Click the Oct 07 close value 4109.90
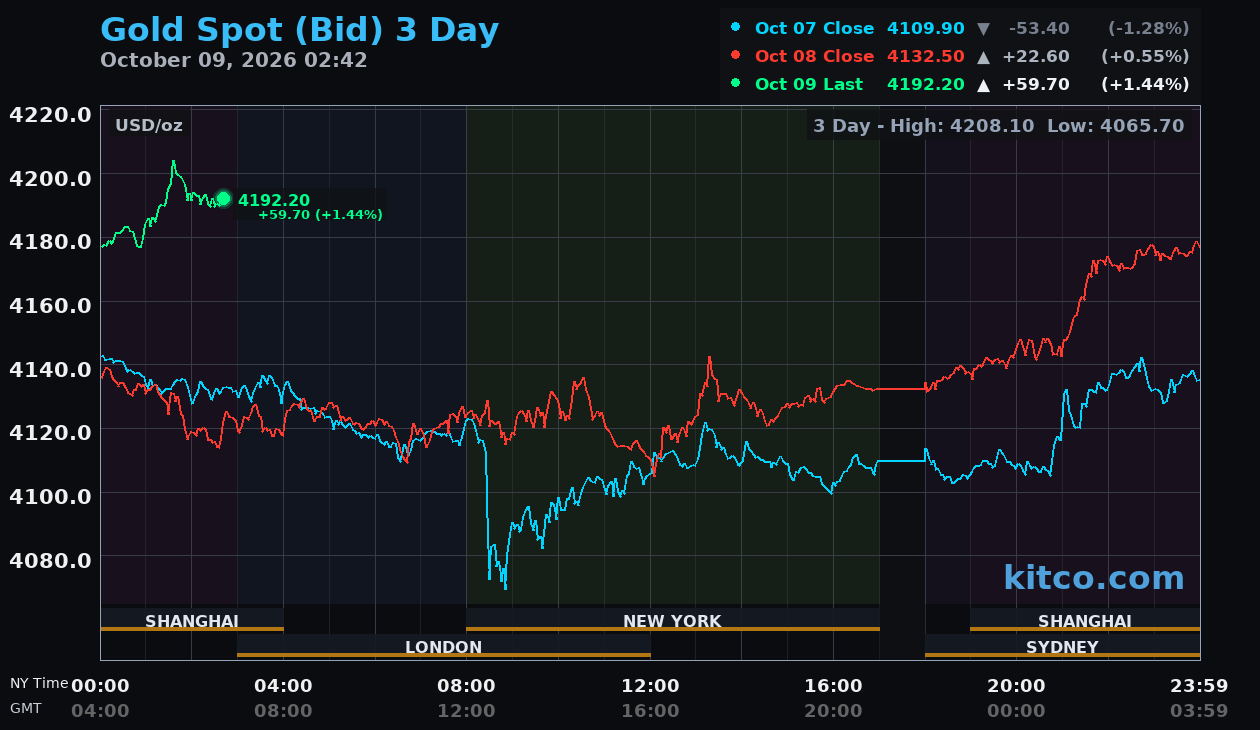The height and width of the screenshot is (730, 1260). [x=926, y=28]
